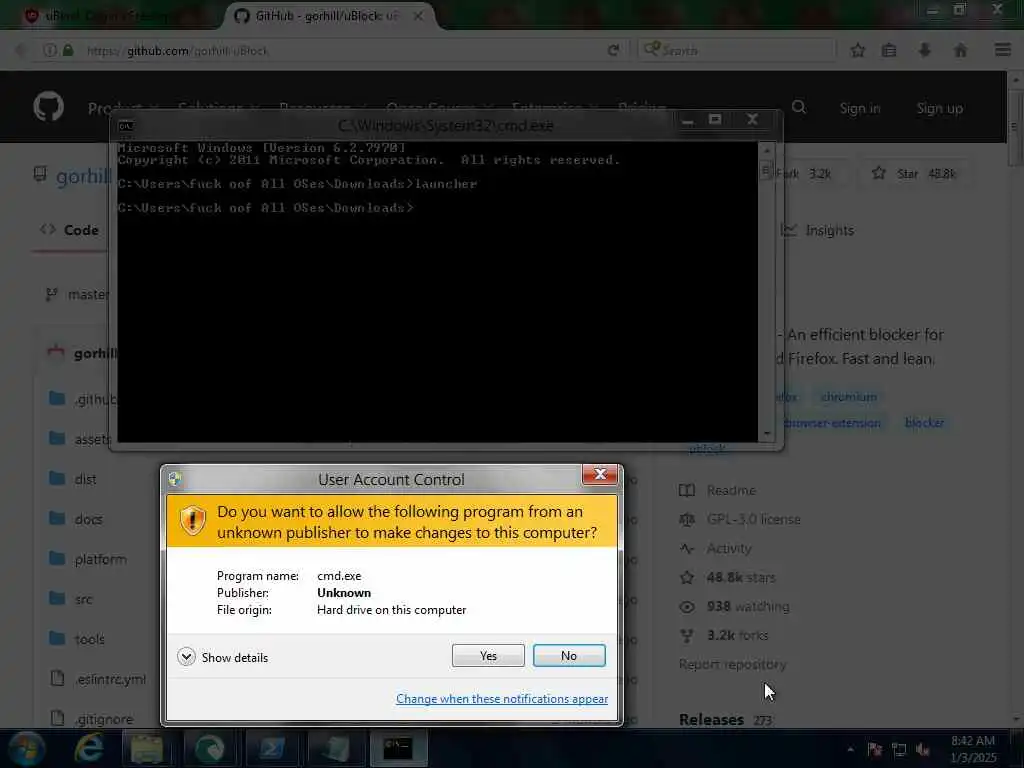Image resolution: width=1024 pixels, height=768 pixels.
Task: Open the Firefox hamburger menu
Action: tap(1003, 50)
